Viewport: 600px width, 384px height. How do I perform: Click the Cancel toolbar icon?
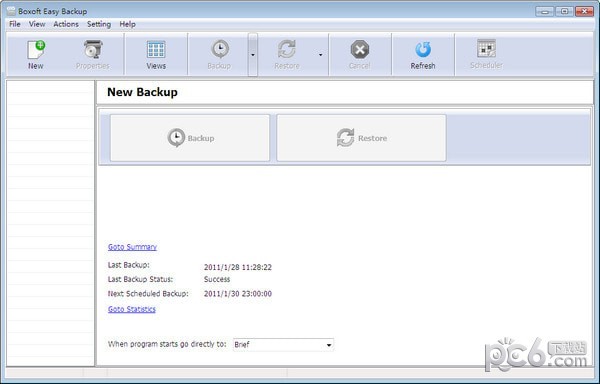[x=360, y=50]
